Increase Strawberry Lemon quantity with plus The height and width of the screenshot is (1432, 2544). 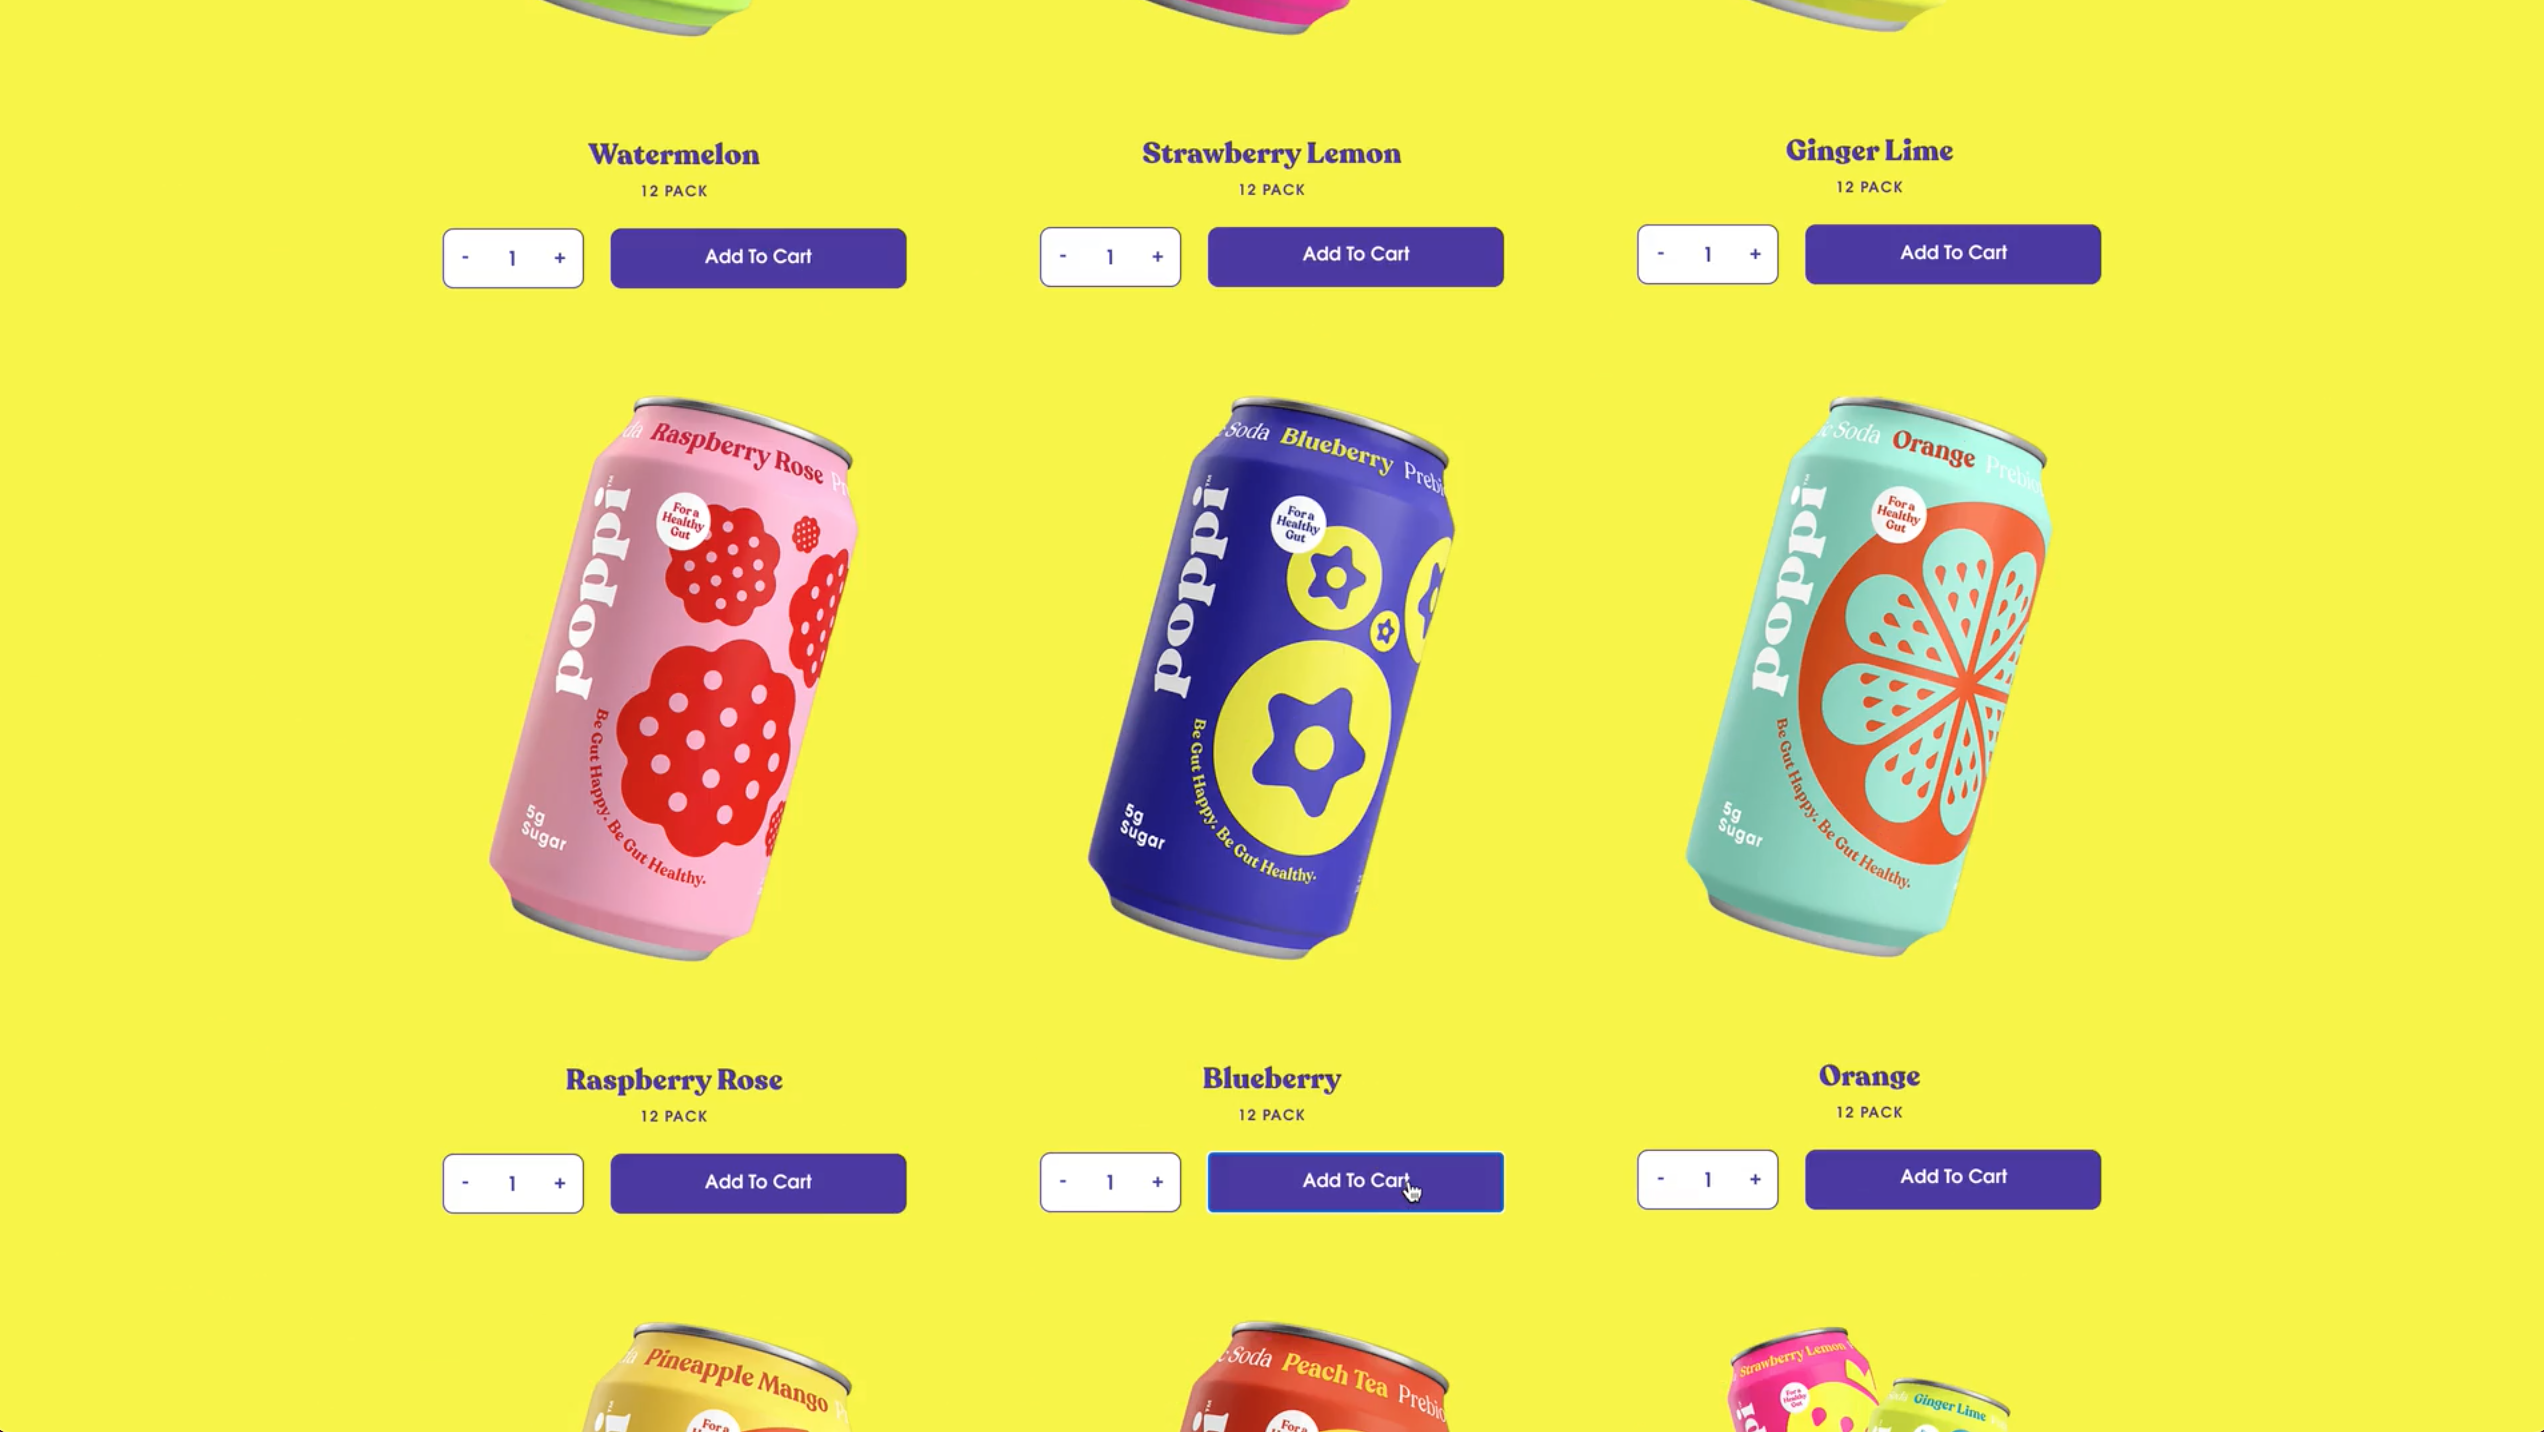tap(1157, 257)
